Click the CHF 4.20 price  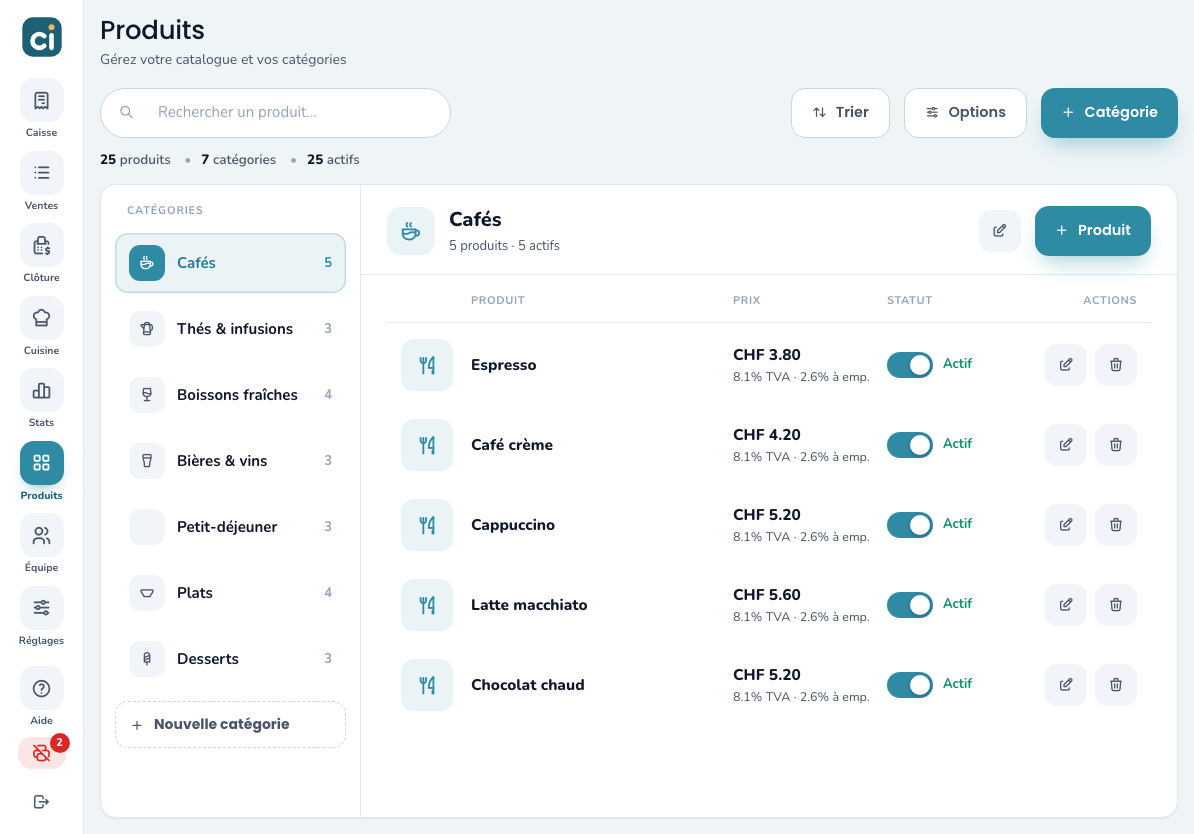pos(767,435)
